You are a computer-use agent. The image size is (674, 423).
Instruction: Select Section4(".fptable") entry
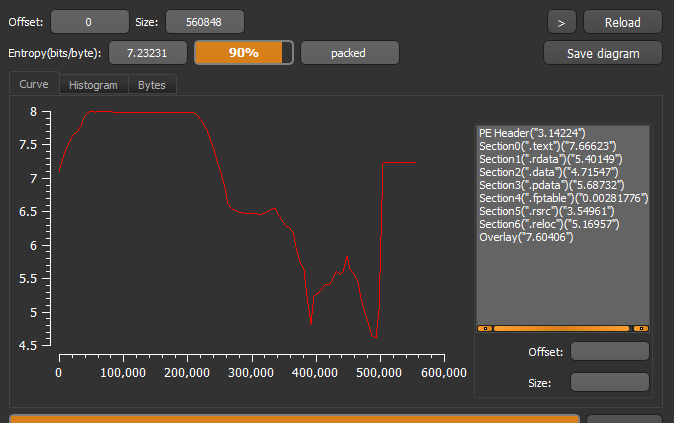tap(563, 198)
